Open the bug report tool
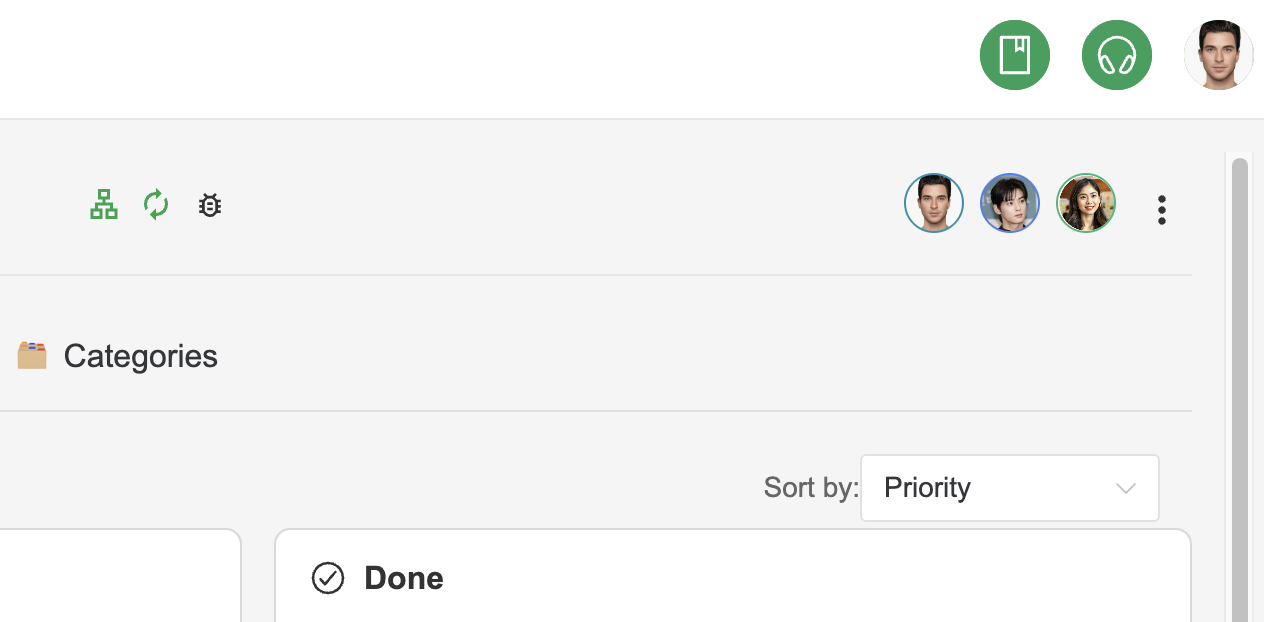1264x622 pixels. pos(209,204)
